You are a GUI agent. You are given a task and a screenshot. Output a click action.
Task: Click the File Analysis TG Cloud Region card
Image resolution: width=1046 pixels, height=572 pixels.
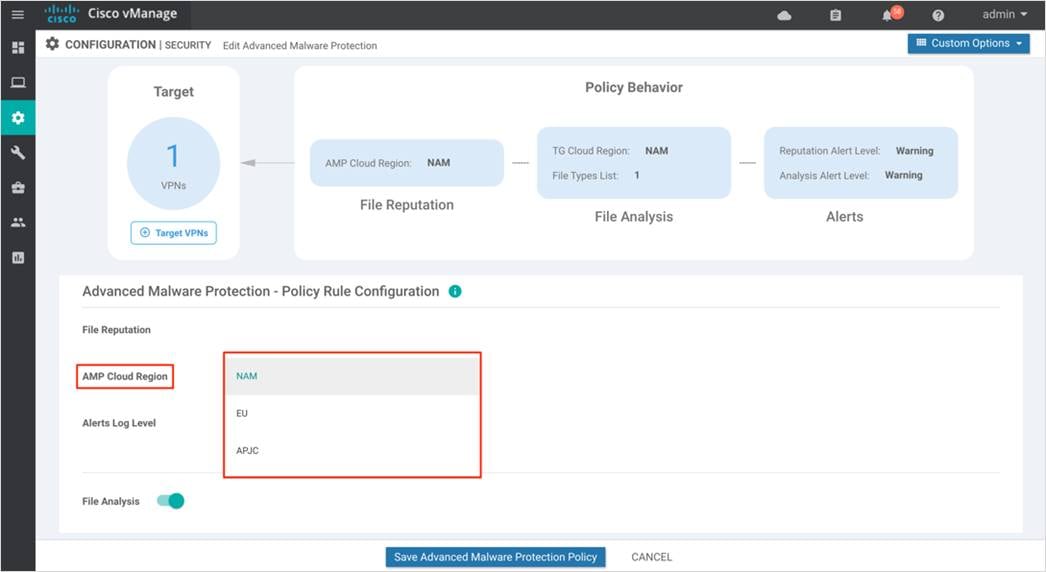tap(634, 163)
